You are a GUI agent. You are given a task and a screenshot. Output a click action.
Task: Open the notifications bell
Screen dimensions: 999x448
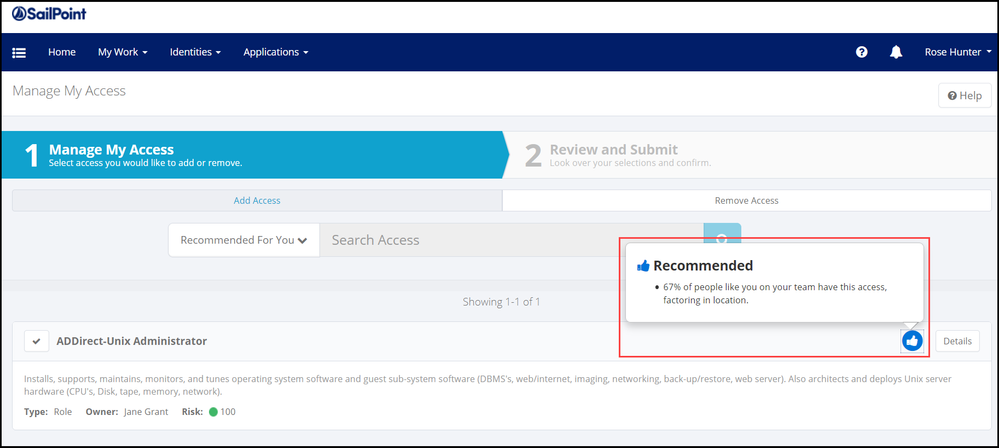click(x=896, y=52)
